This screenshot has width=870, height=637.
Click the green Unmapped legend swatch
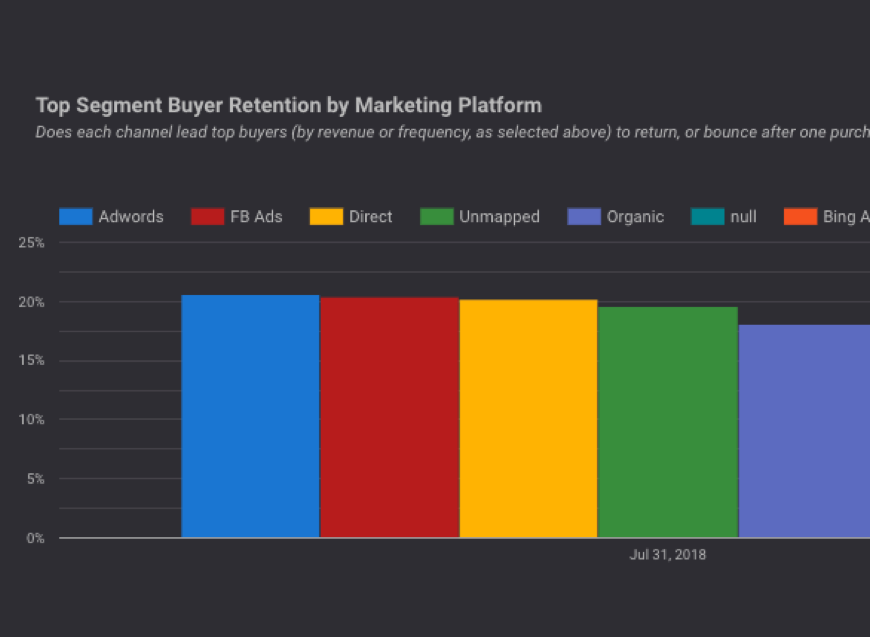[x=437, y=217]
